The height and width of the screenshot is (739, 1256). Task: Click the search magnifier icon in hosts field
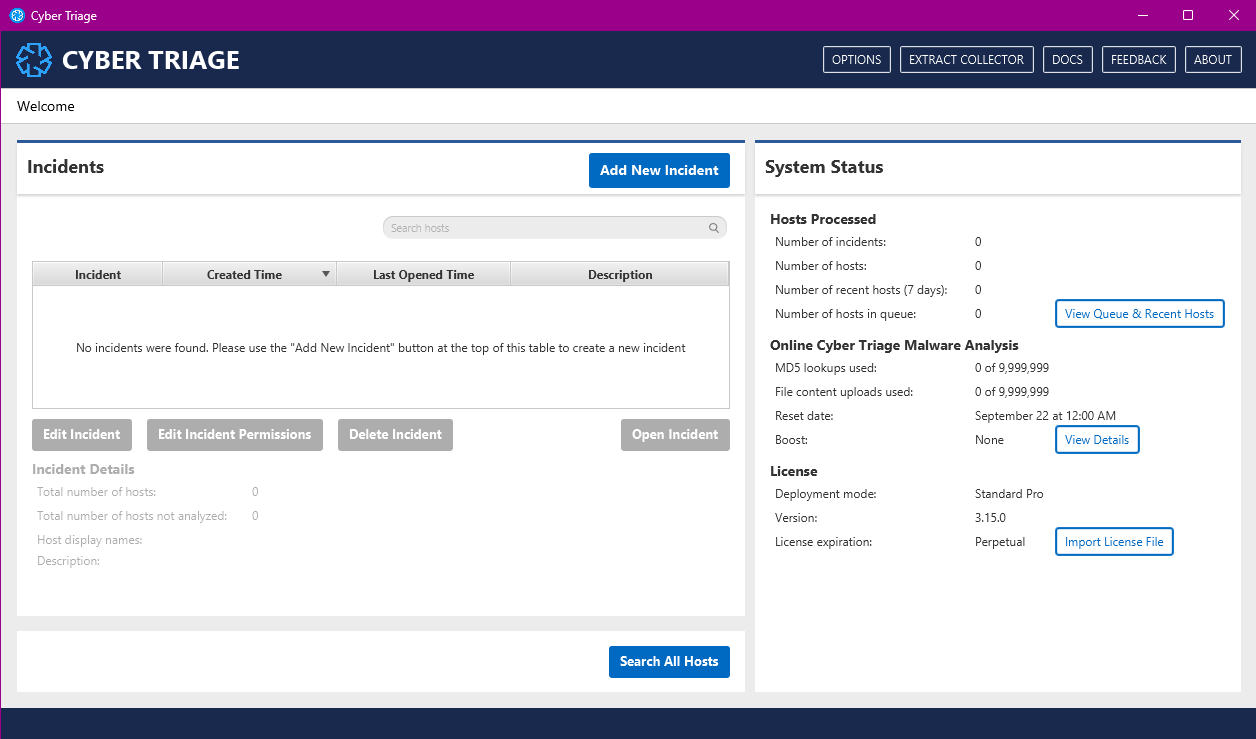(x=714, y=228)
